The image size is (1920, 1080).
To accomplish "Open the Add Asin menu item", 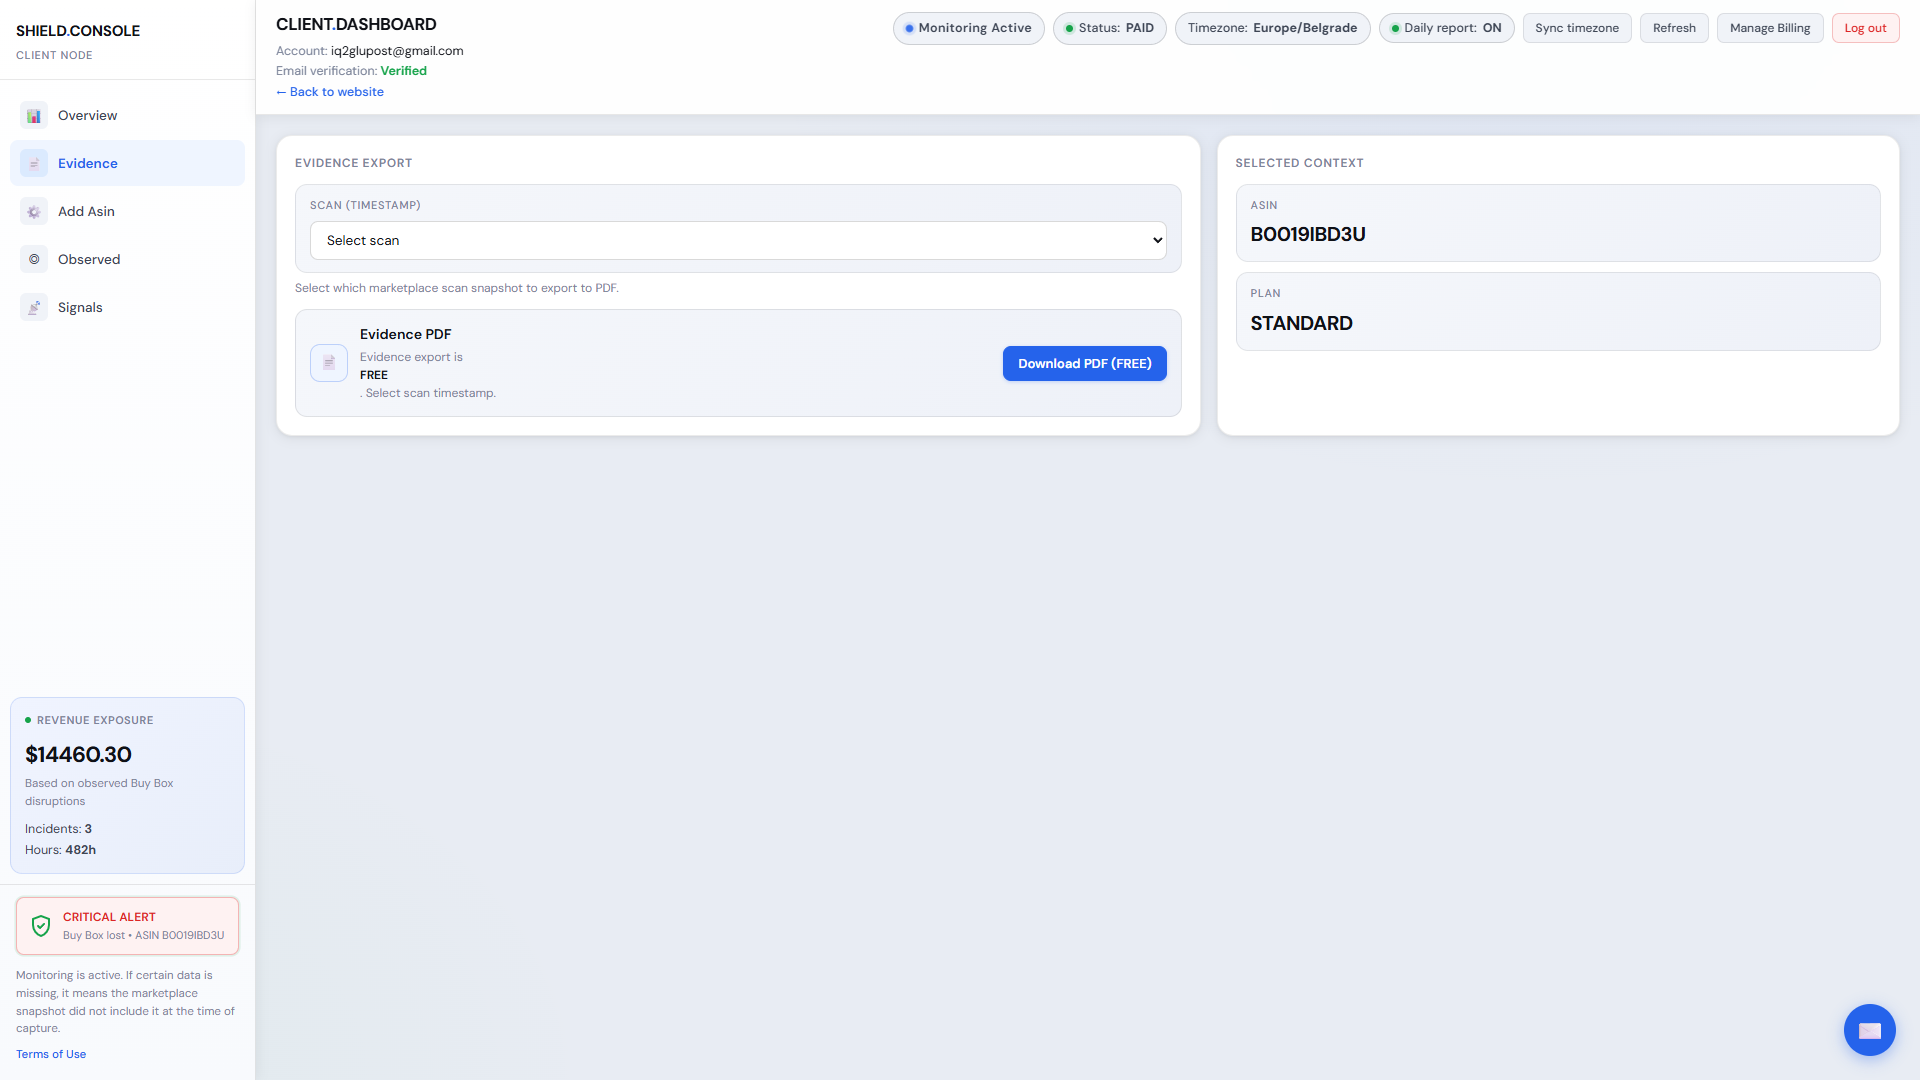I will click(x=86, y=212).
